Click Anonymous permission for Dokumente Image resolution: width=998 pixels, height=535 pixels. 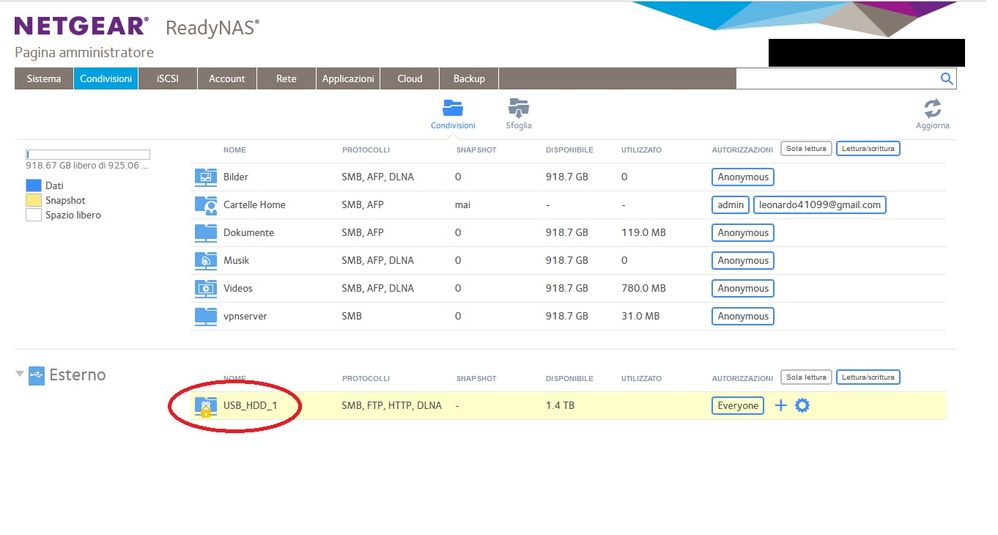pyautogui.click(x=743, y=233)
